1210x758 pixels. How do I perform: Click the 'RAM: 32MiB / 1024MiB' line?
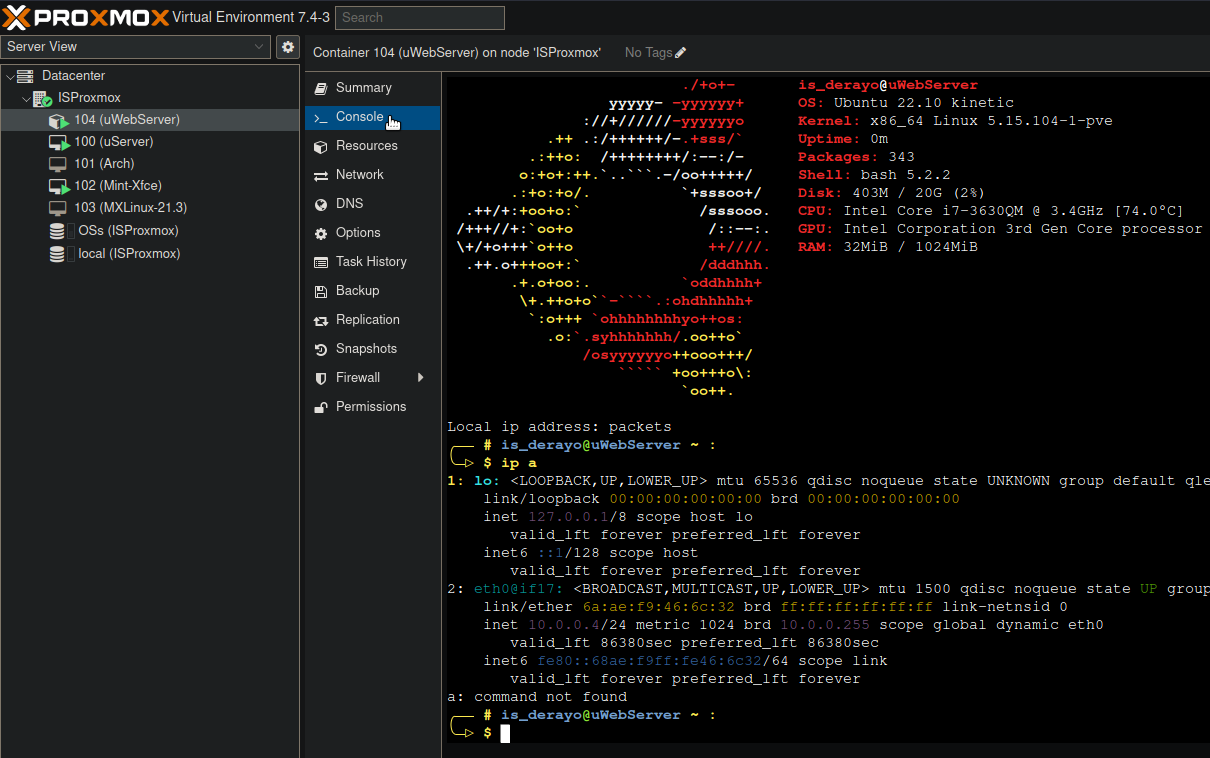[888, 247]
